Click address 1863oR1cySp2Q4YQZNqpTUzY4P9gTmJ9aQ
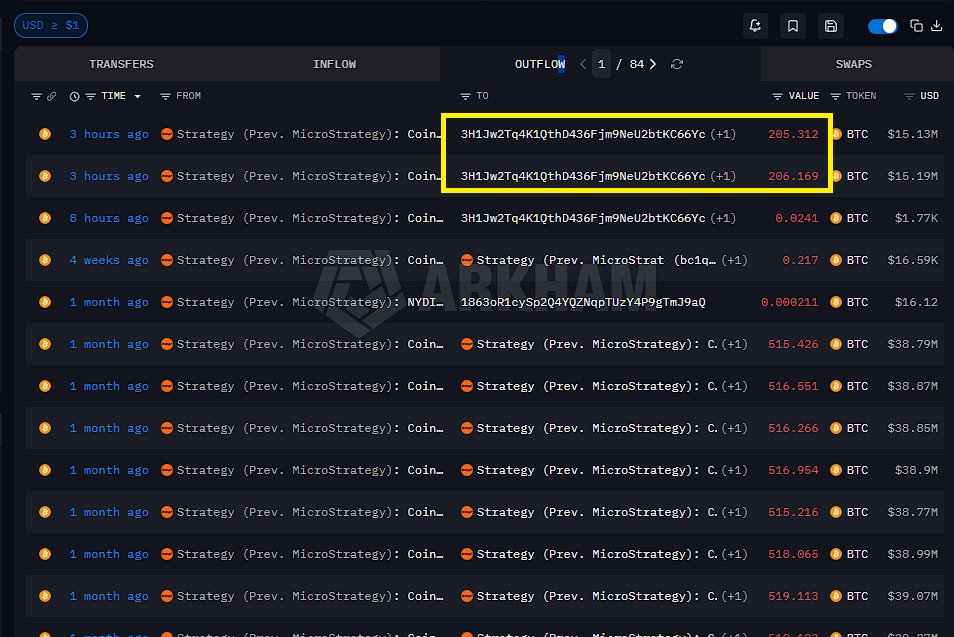The image size is (954, 637). pos(583,302)
